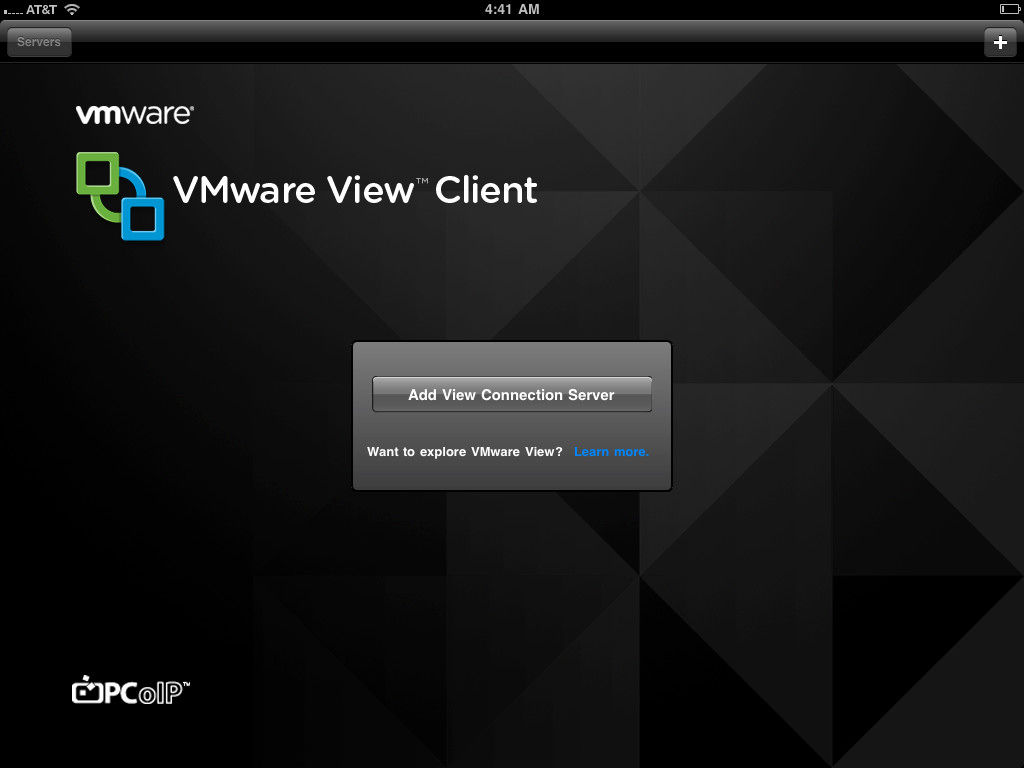Open the Servers list button
Screen dimensions: 1024x768
pyautogui.click(x=39, y=42)
